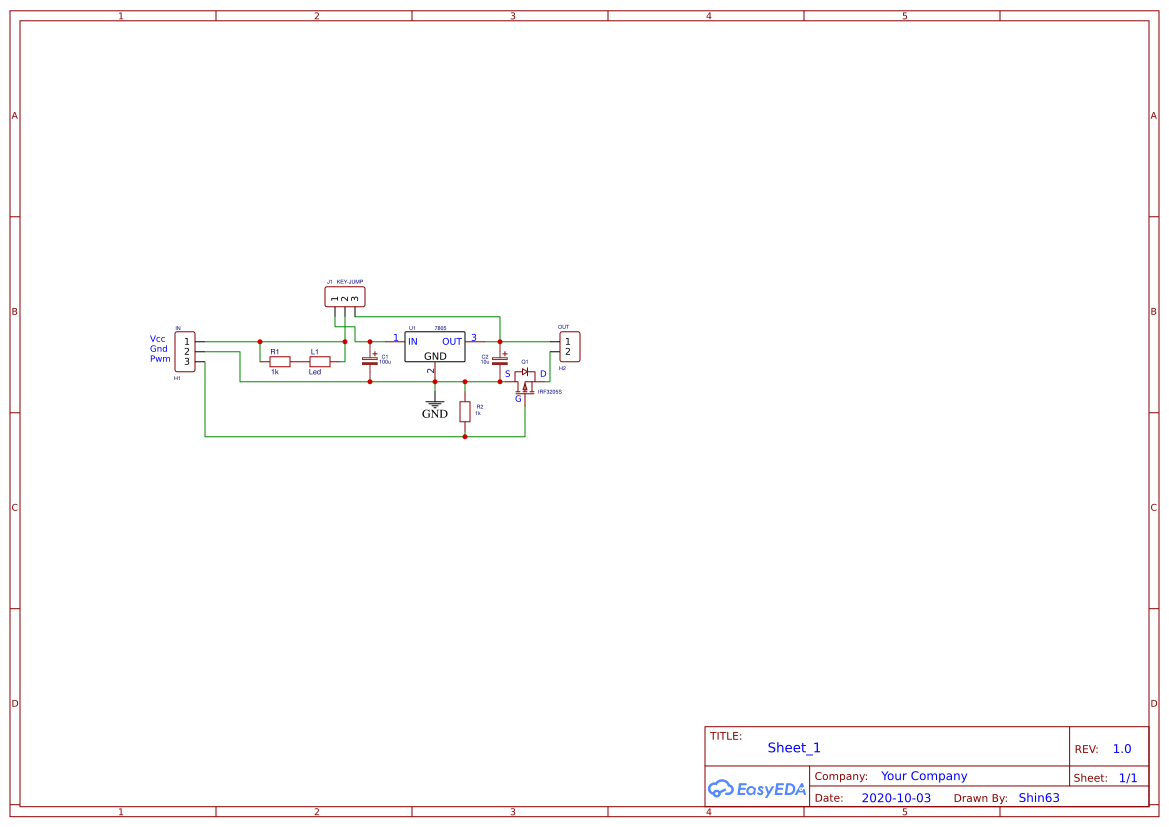The height and width of the screenshot is (827, 1169).
Task: Click the EasyEDA logo in title block
Action: click(757, 789)
